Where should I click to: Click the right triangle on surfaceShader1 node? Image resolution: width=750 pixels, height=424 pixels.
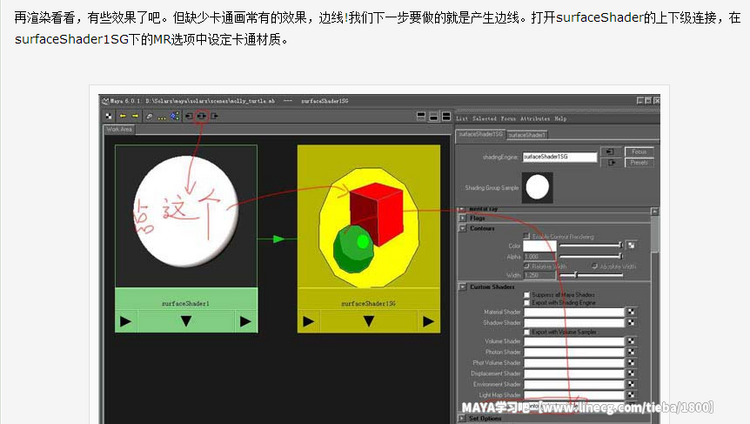[246, 322]
